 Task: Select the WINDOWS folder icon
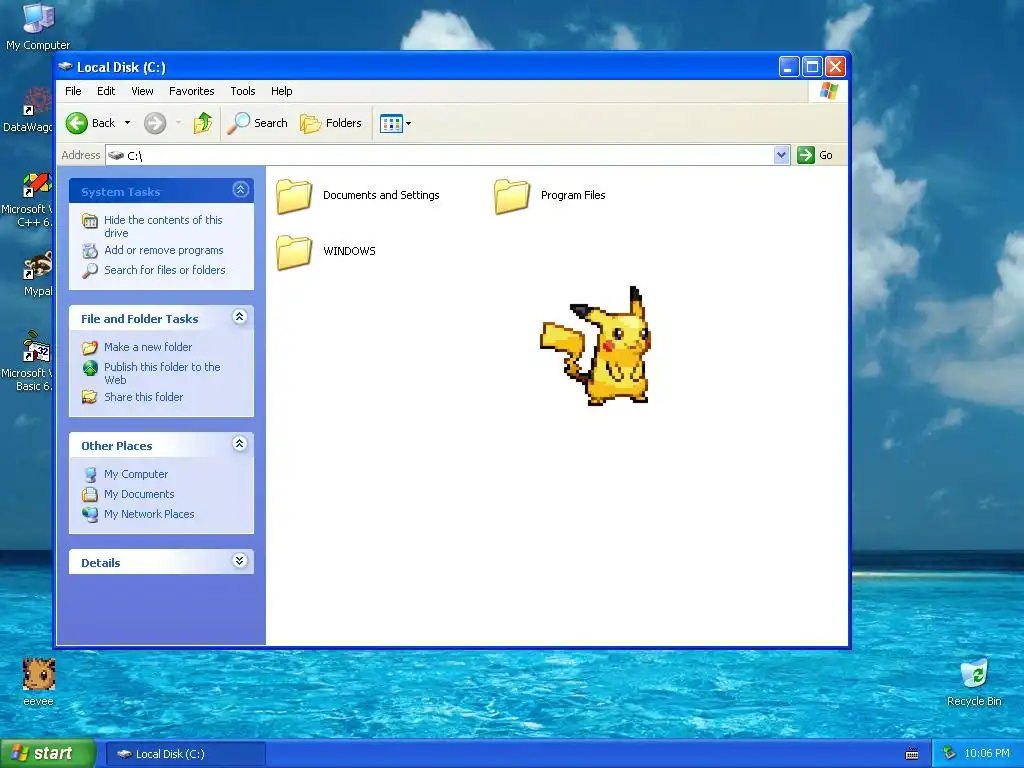(294, 252)
